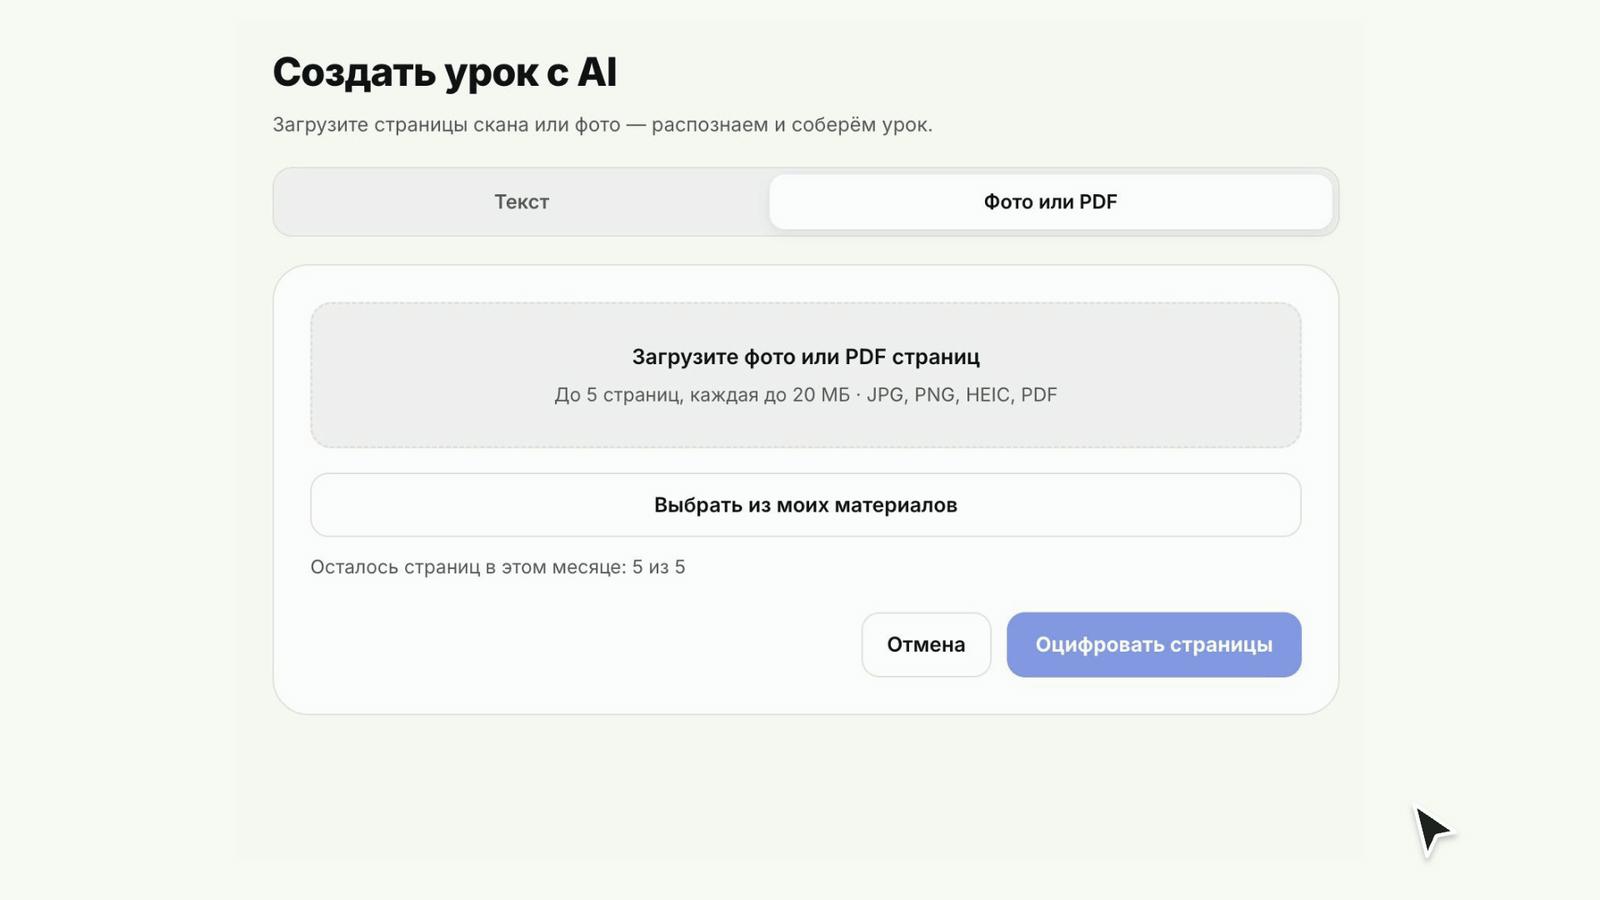Click Оцифровать страницы button
This screenshot has width=1600, height=900.
(1153, 645)
